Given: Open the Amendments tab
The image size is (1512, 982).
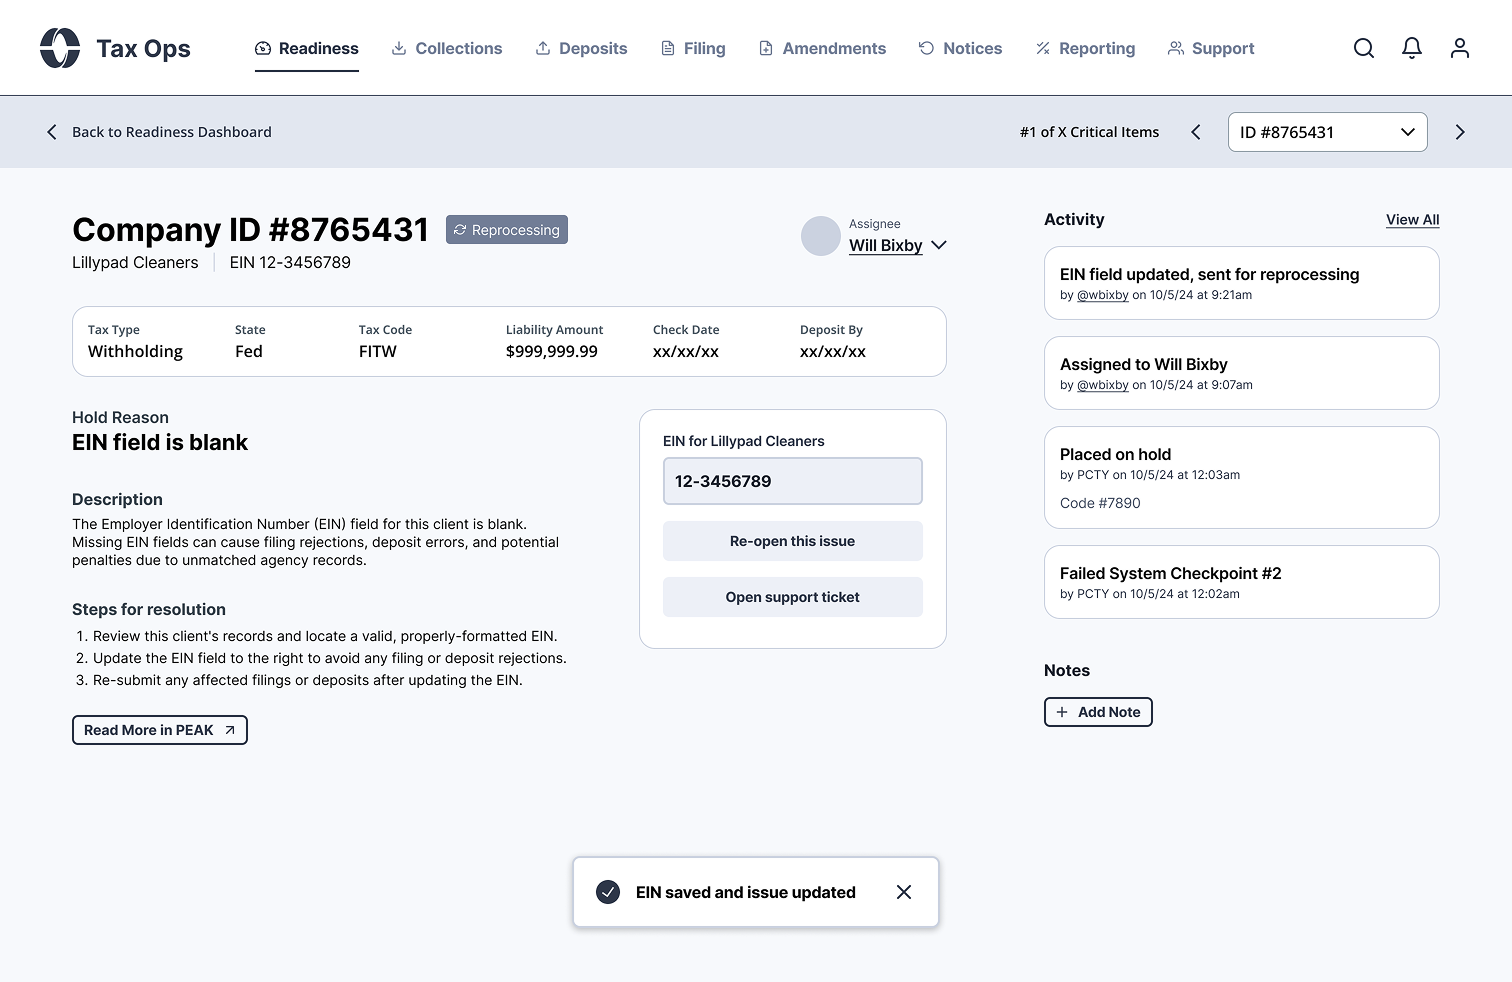Looking at the screenshot, I should click(x=822, y=48).
